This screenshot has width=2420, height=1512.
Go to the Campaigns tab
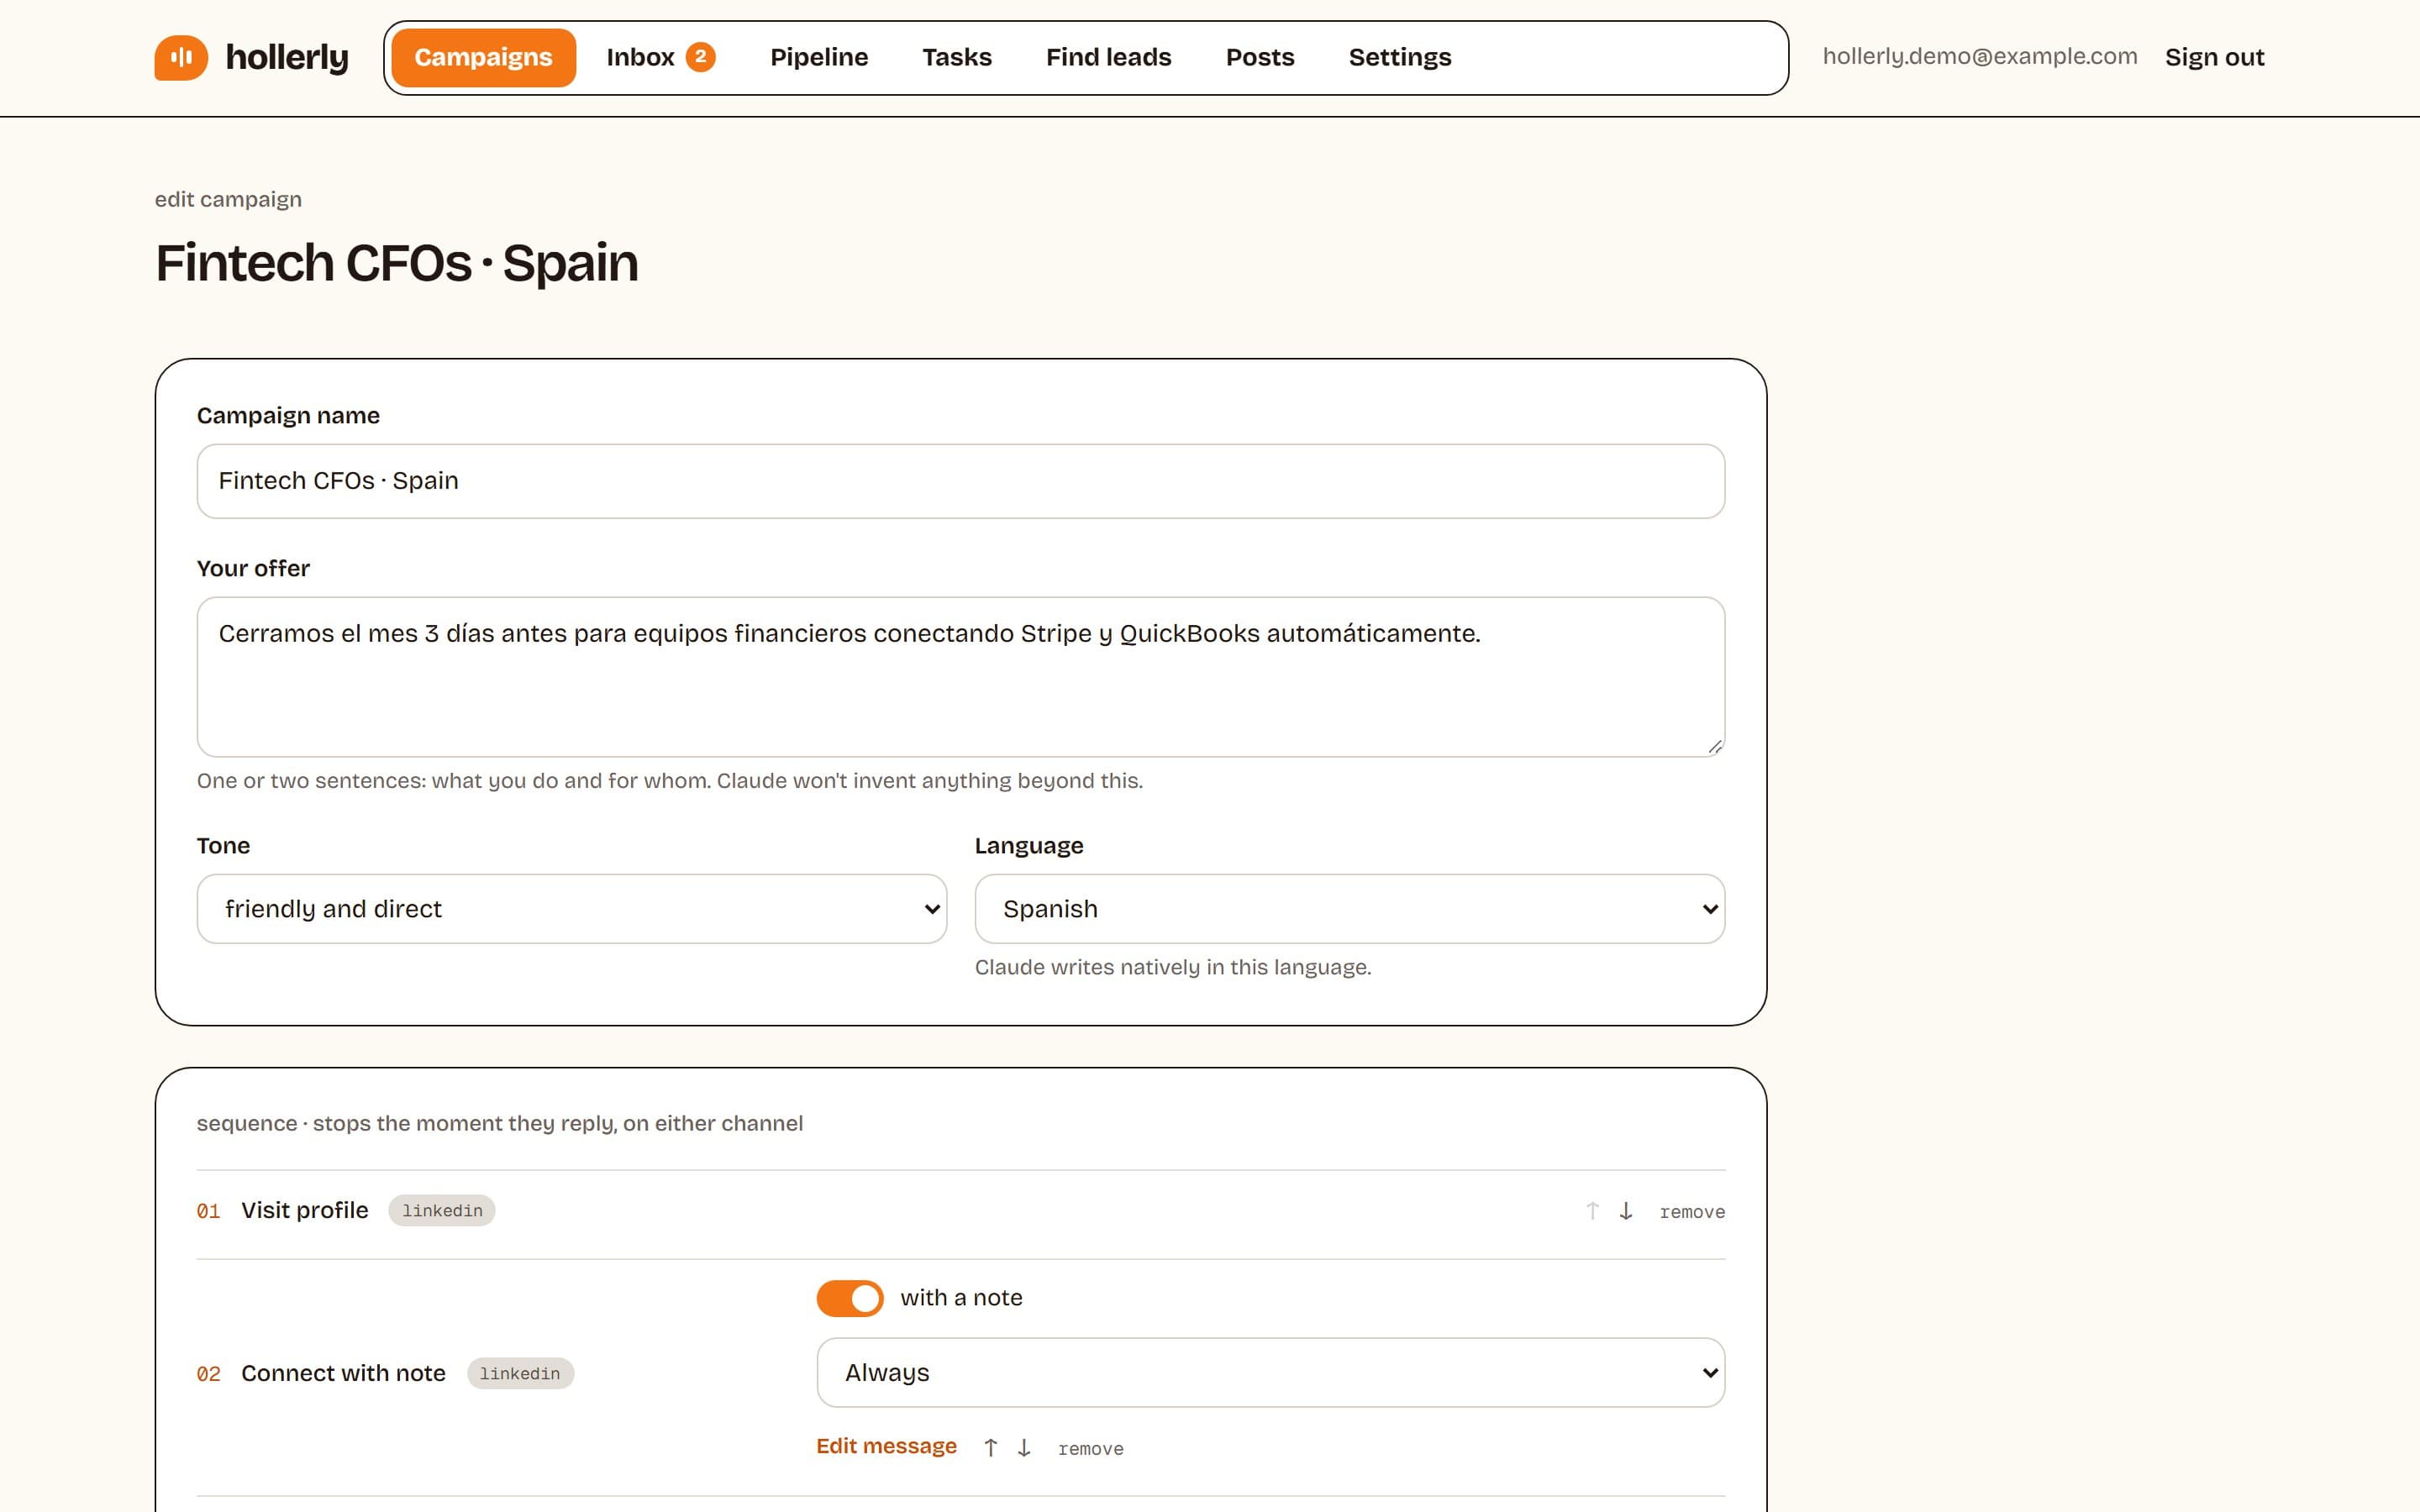tap(483, 57)
